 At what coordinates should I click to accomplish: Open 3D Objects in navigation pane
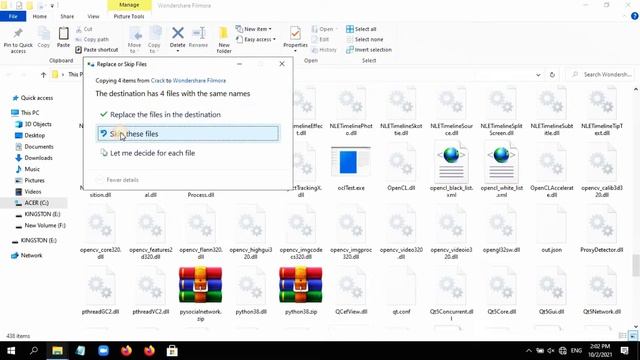[x=33, y=124]
